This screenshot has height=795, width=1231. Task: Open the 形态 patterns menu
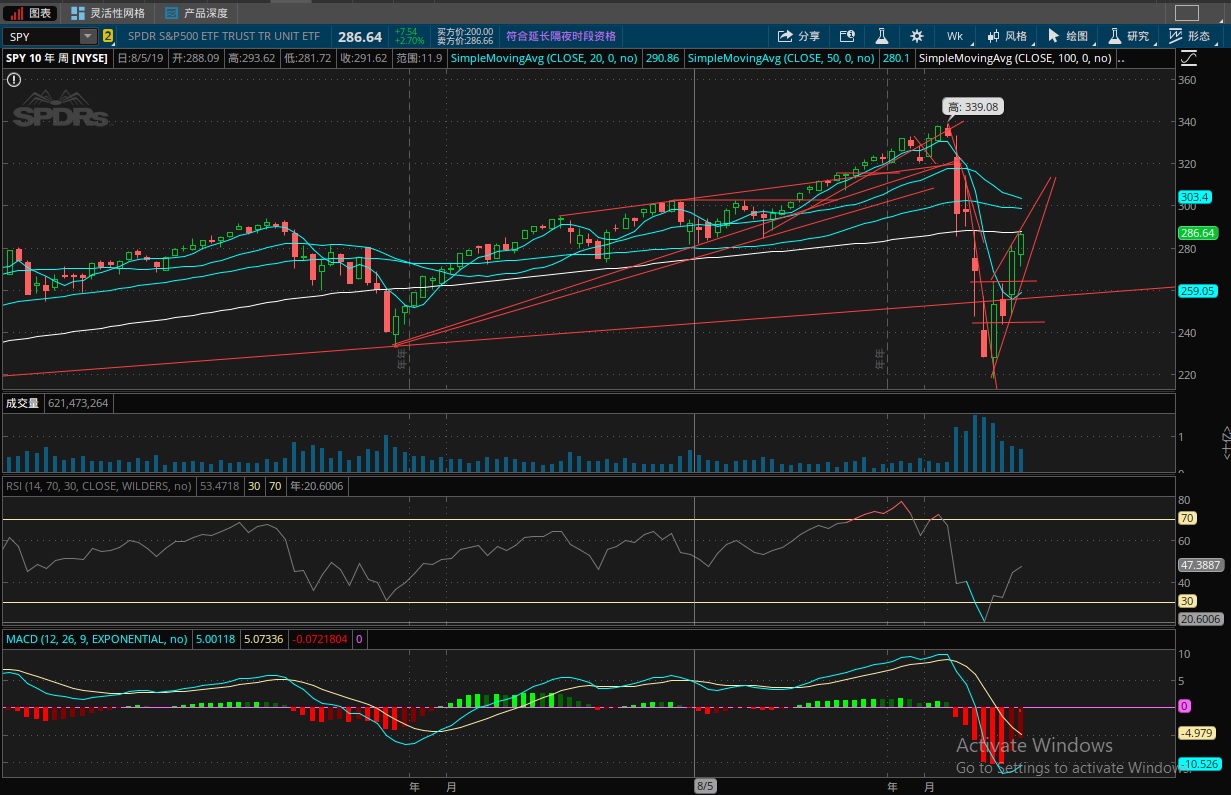click(x=1191, y=36)
